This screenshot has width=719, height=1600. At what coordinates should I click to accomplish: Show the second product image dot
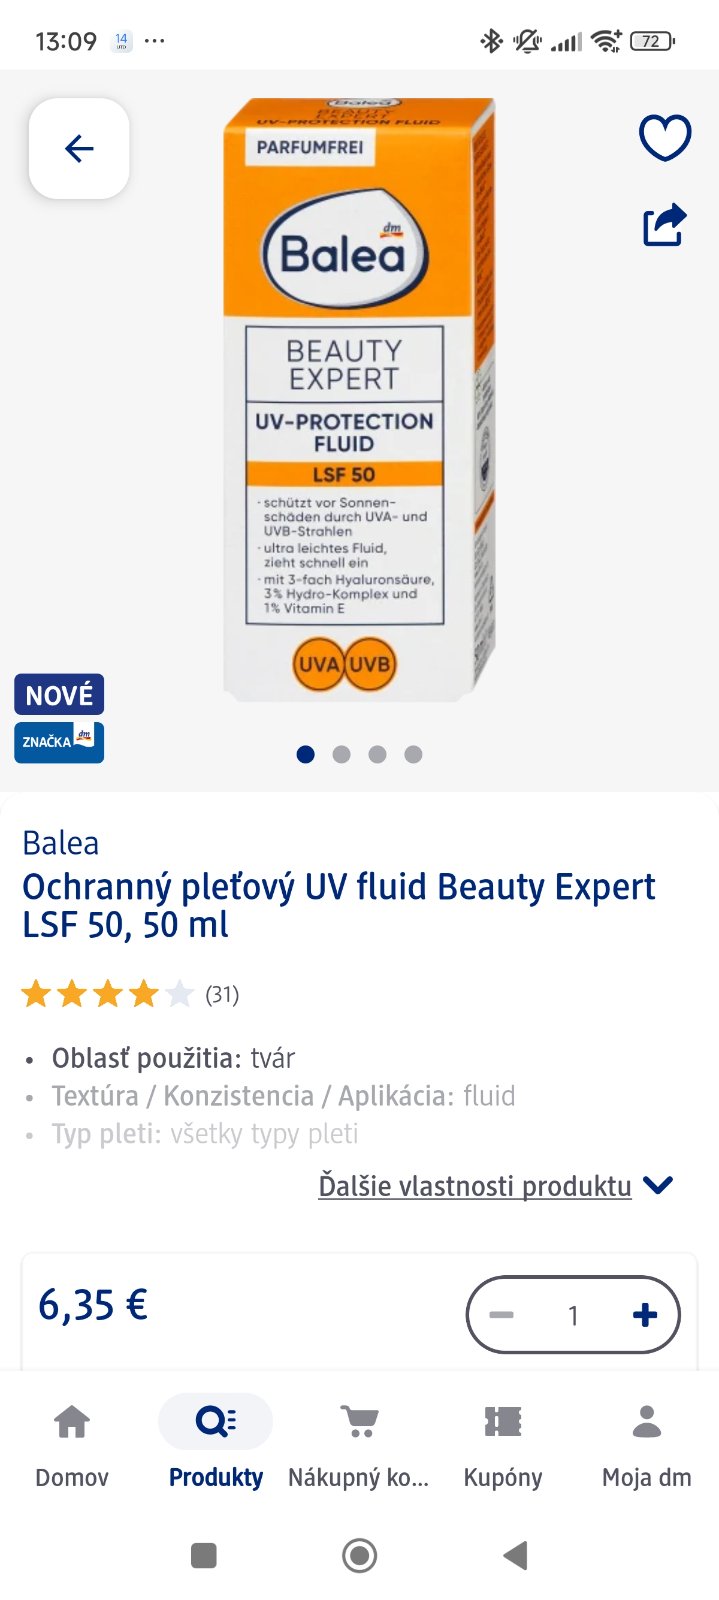click(341, 754)
